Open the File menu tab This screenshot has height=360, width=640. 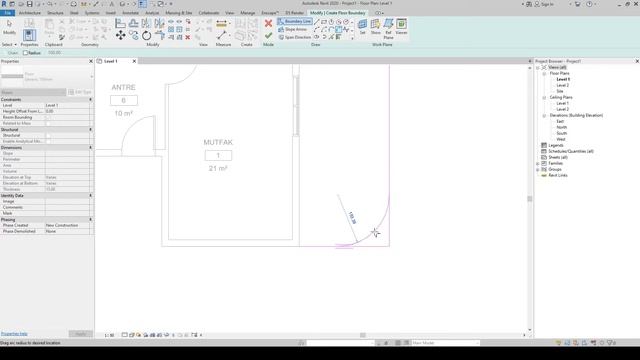[x=7, y=13]
